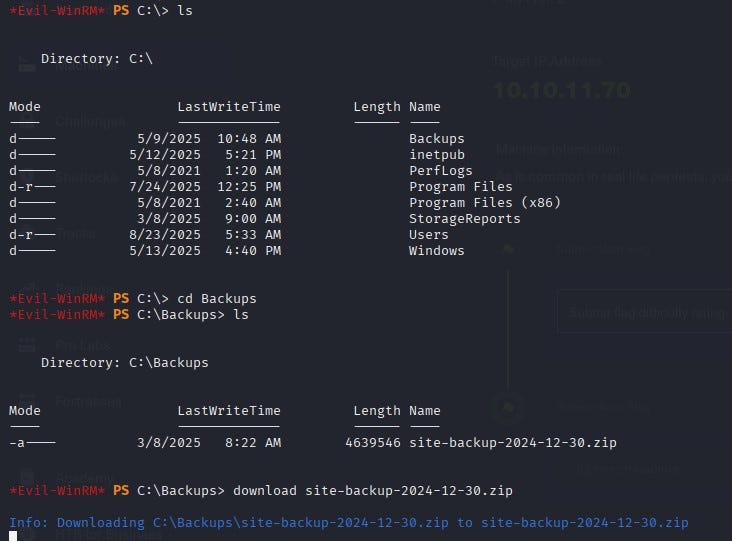
Task: Click the download command on the prompt line
Action: click(x=372, y=491)
